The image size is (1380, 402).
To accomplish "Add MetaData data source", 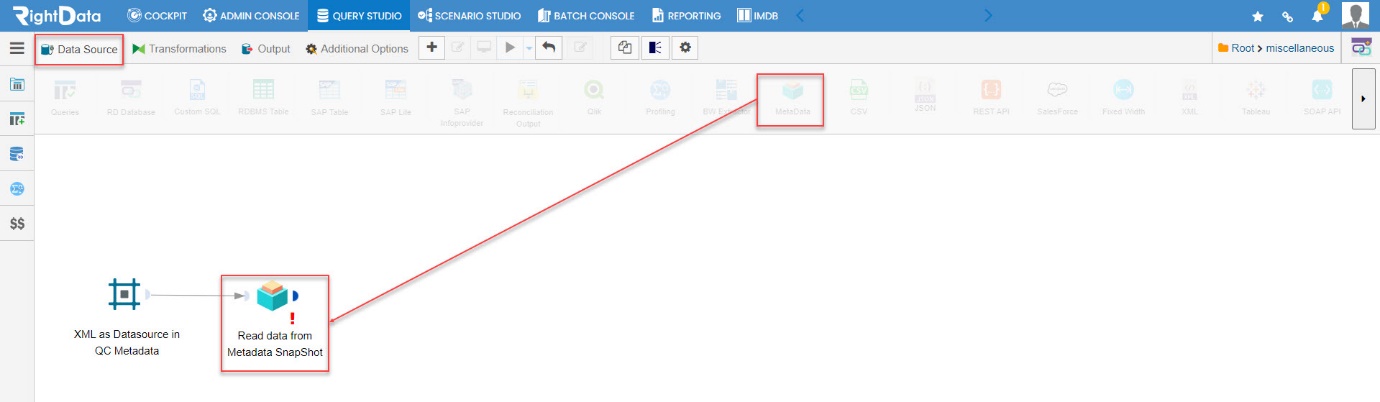I will click(792, 98).
